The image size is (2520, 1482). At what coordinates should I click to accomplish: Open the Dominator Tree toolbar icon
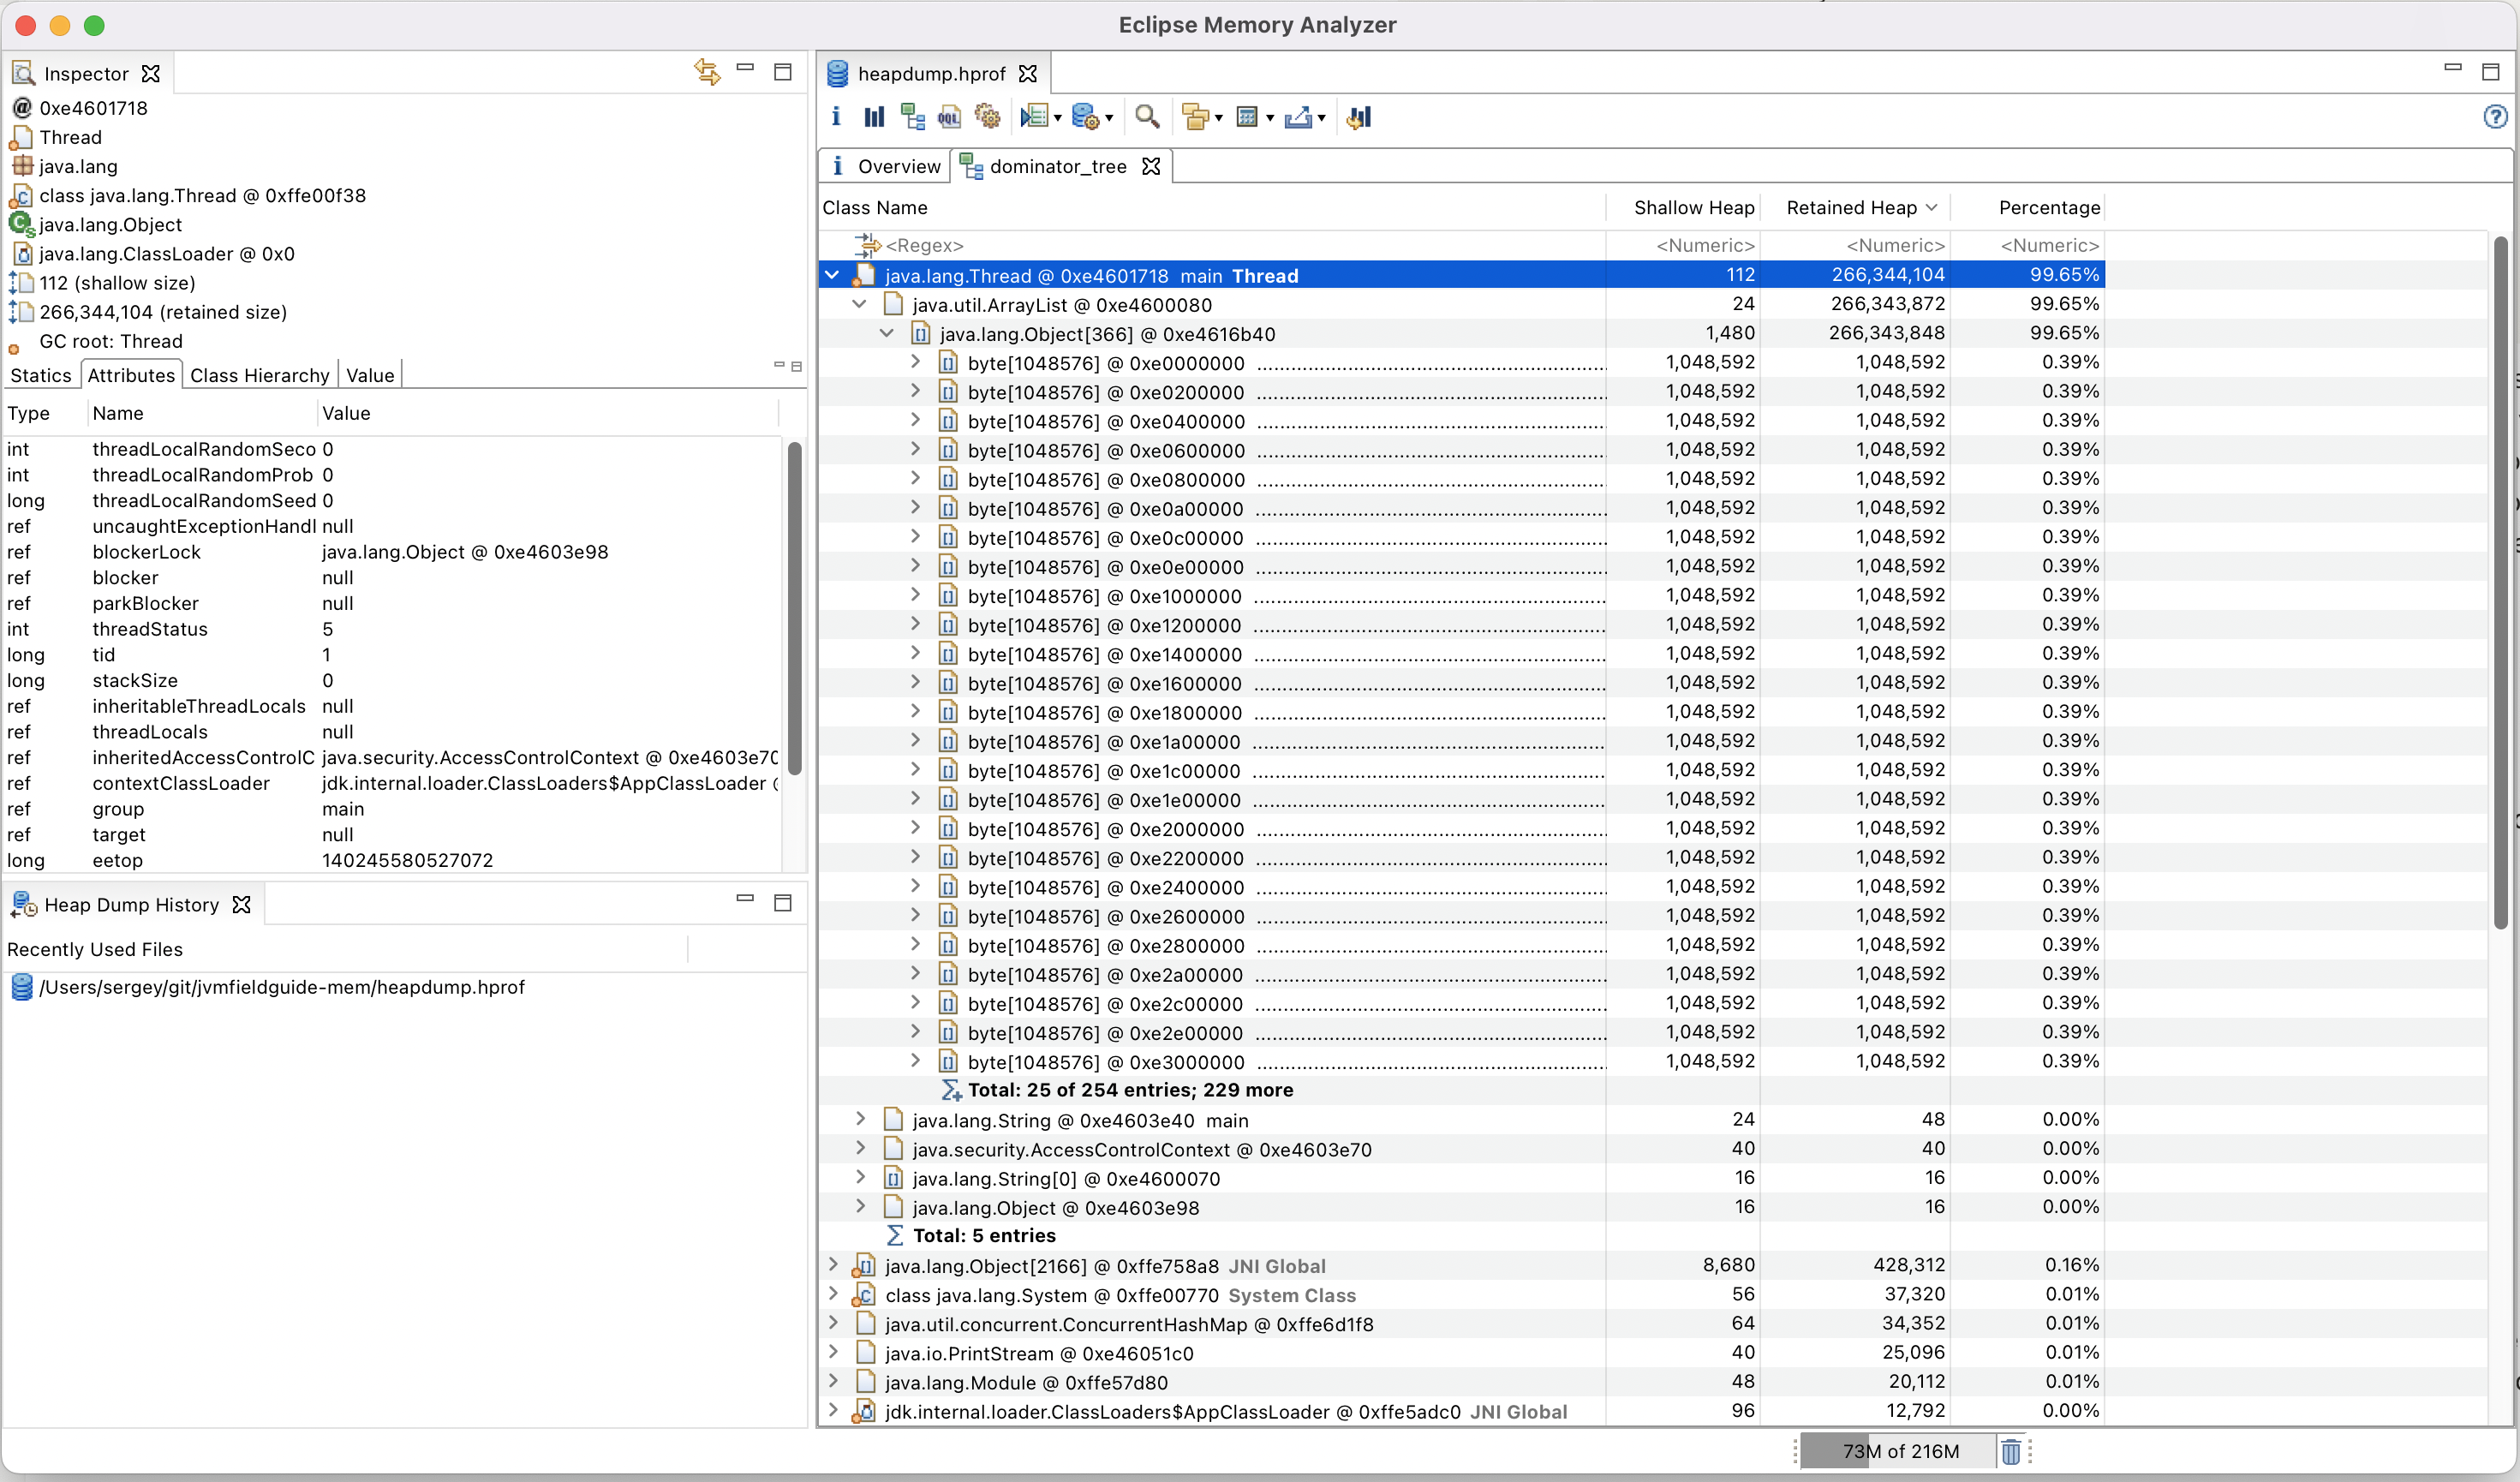pos(912,117)
